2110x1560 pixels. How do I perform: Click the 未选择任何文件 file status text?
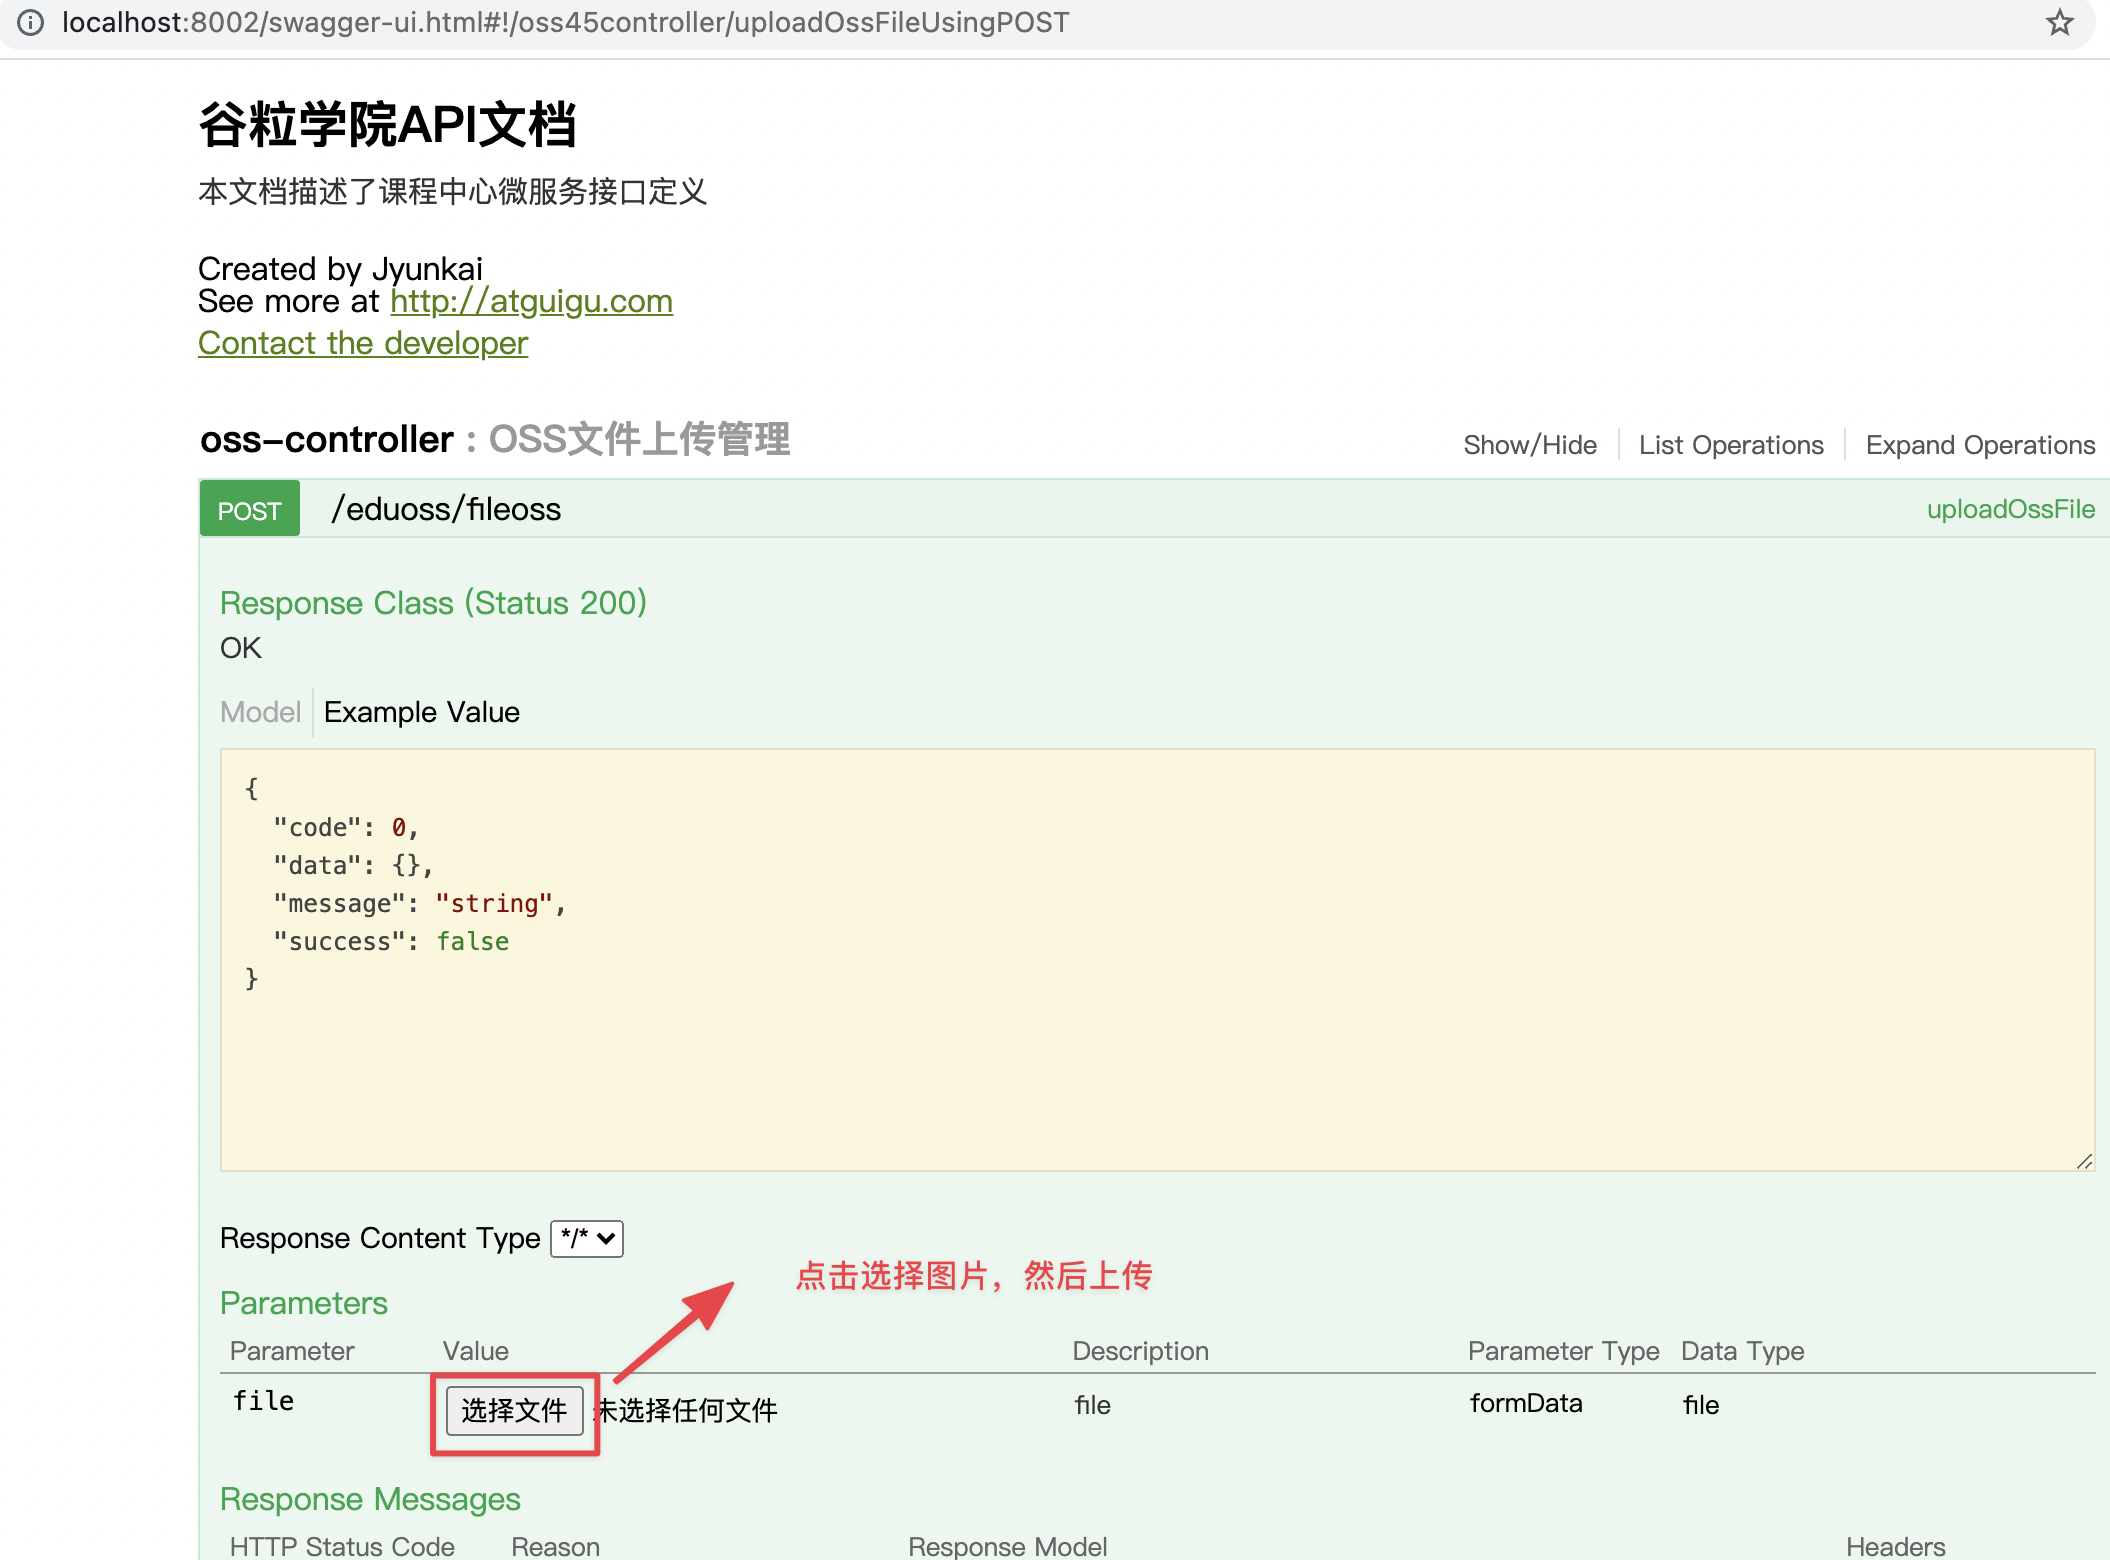(686, 1411)
